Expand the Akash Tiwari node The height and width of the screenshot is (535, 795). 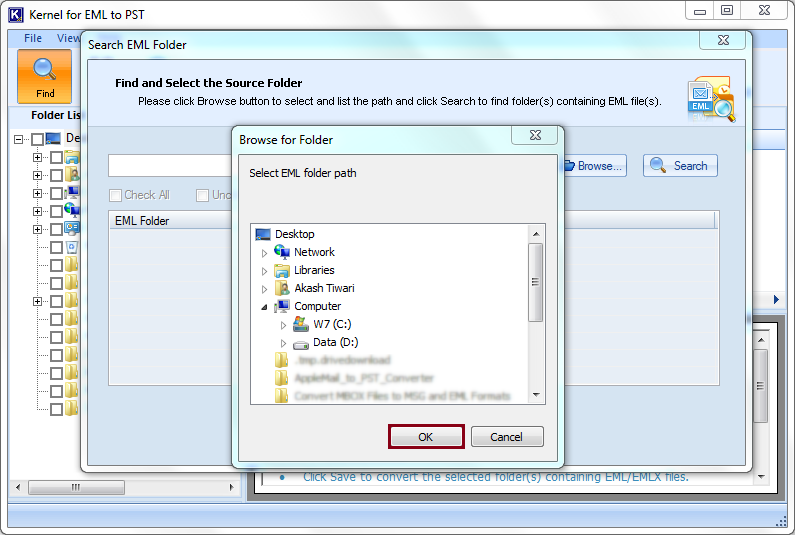point(264,289)
